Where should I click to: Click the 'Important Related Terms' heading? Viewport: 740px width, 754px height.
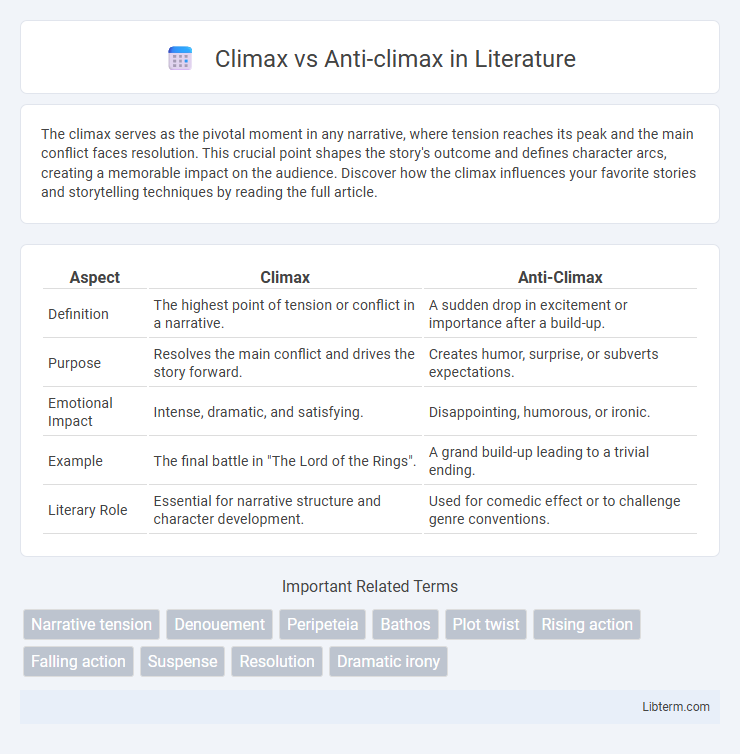(x=370, y=586)
